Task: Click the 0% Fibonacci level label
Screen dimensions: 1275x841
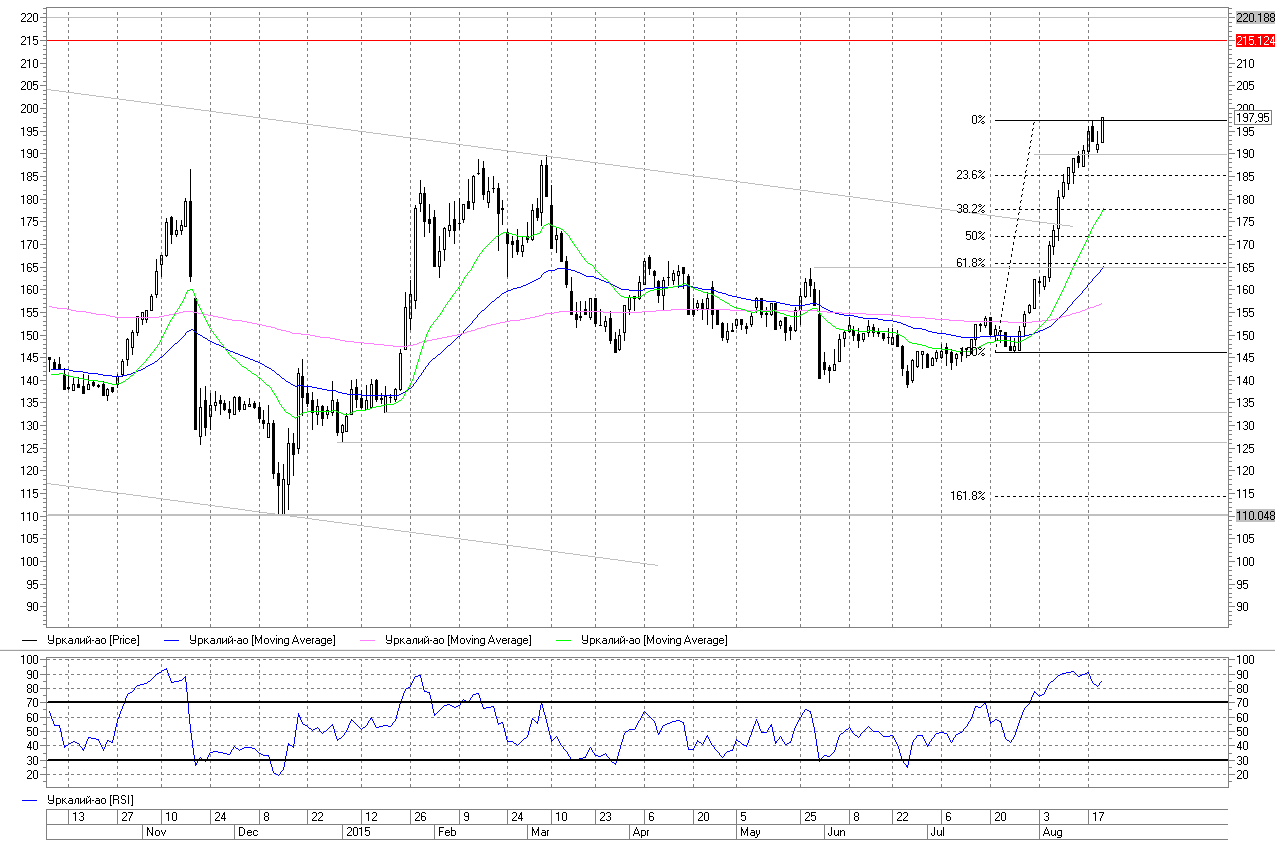Action: (x=977, y=120)
